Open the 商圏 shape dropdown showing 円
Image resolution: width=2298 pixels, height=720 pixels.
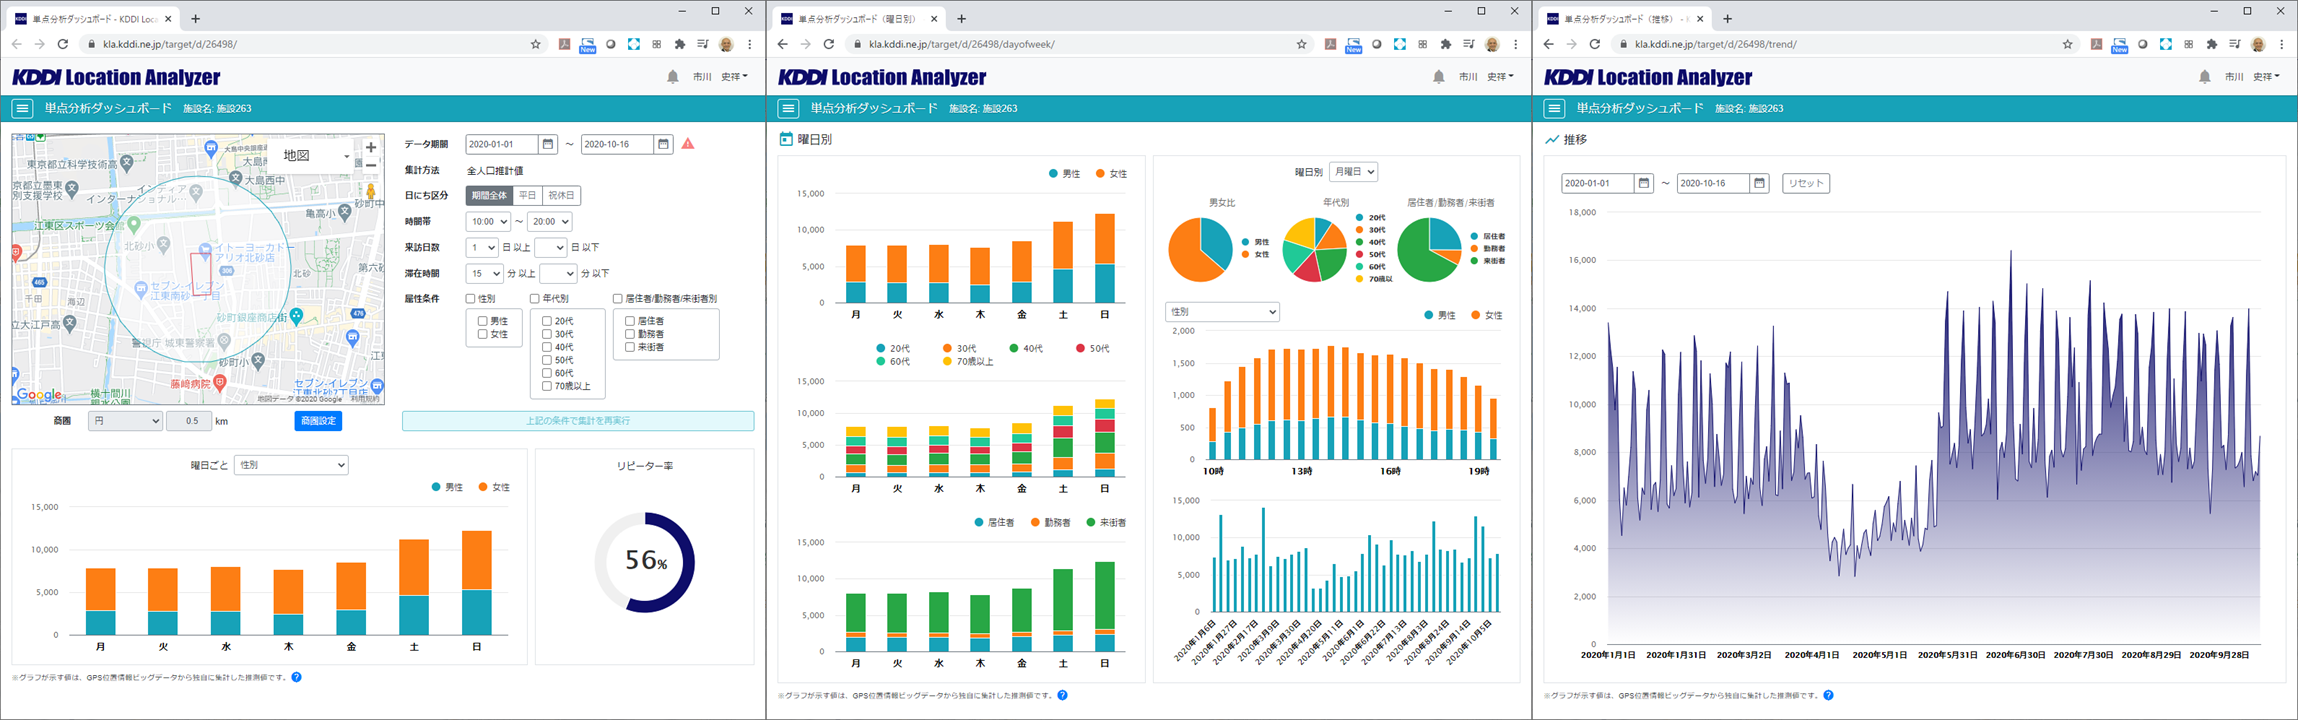click(125, 421)
